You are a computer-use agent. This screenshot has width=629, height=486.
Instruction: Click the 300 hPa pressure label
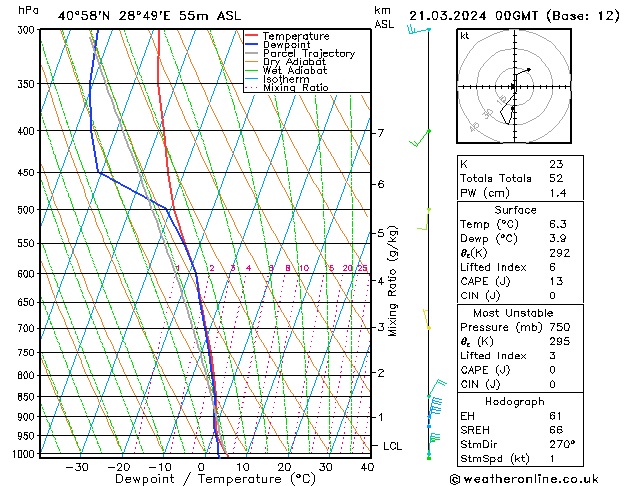click(28, 30)
